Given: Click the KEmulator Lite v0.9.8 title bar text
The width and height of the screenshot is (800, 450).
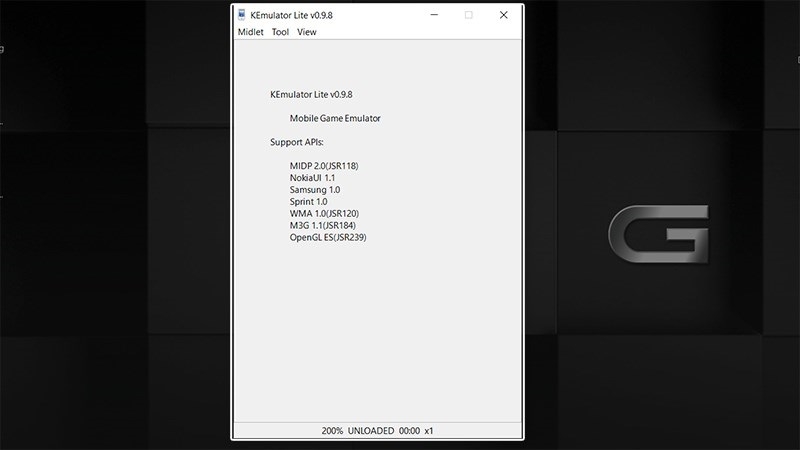Looking at the screenshot, I should [290, 15].
